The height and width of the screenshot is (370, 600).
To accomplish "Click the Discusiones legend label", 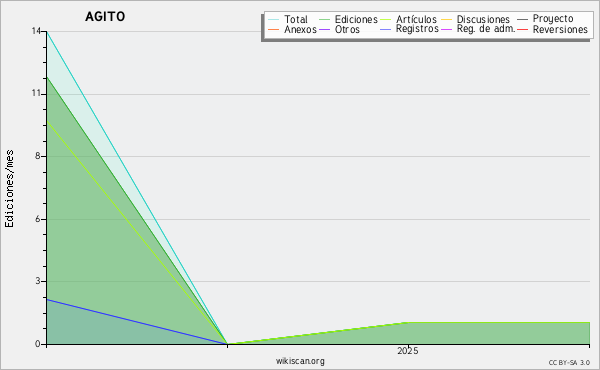I will (x=483, y=19).
